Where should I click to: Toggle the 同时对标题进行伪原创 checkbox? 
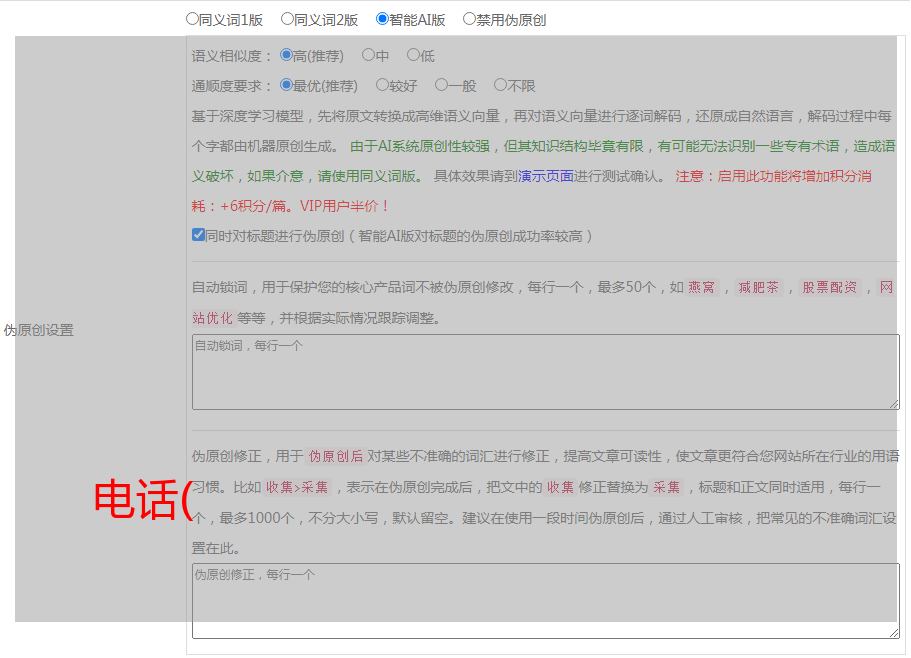tap(198, 236)
